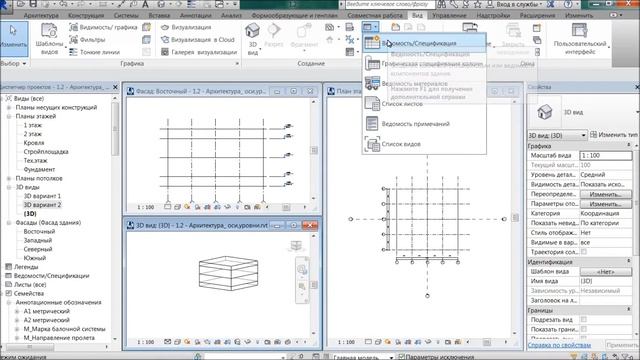Choose Ведомость/Спецификация from the menu
This screenshot has height=360, width=640.
[x=424, y=43]
